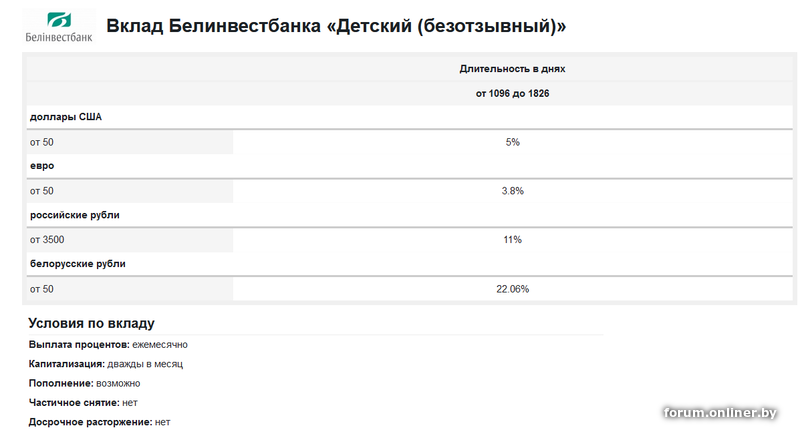The width and height of the screenshot is (800, 436).
Task: Click the 11% Russian ruble rate
Action: [512, 240]
